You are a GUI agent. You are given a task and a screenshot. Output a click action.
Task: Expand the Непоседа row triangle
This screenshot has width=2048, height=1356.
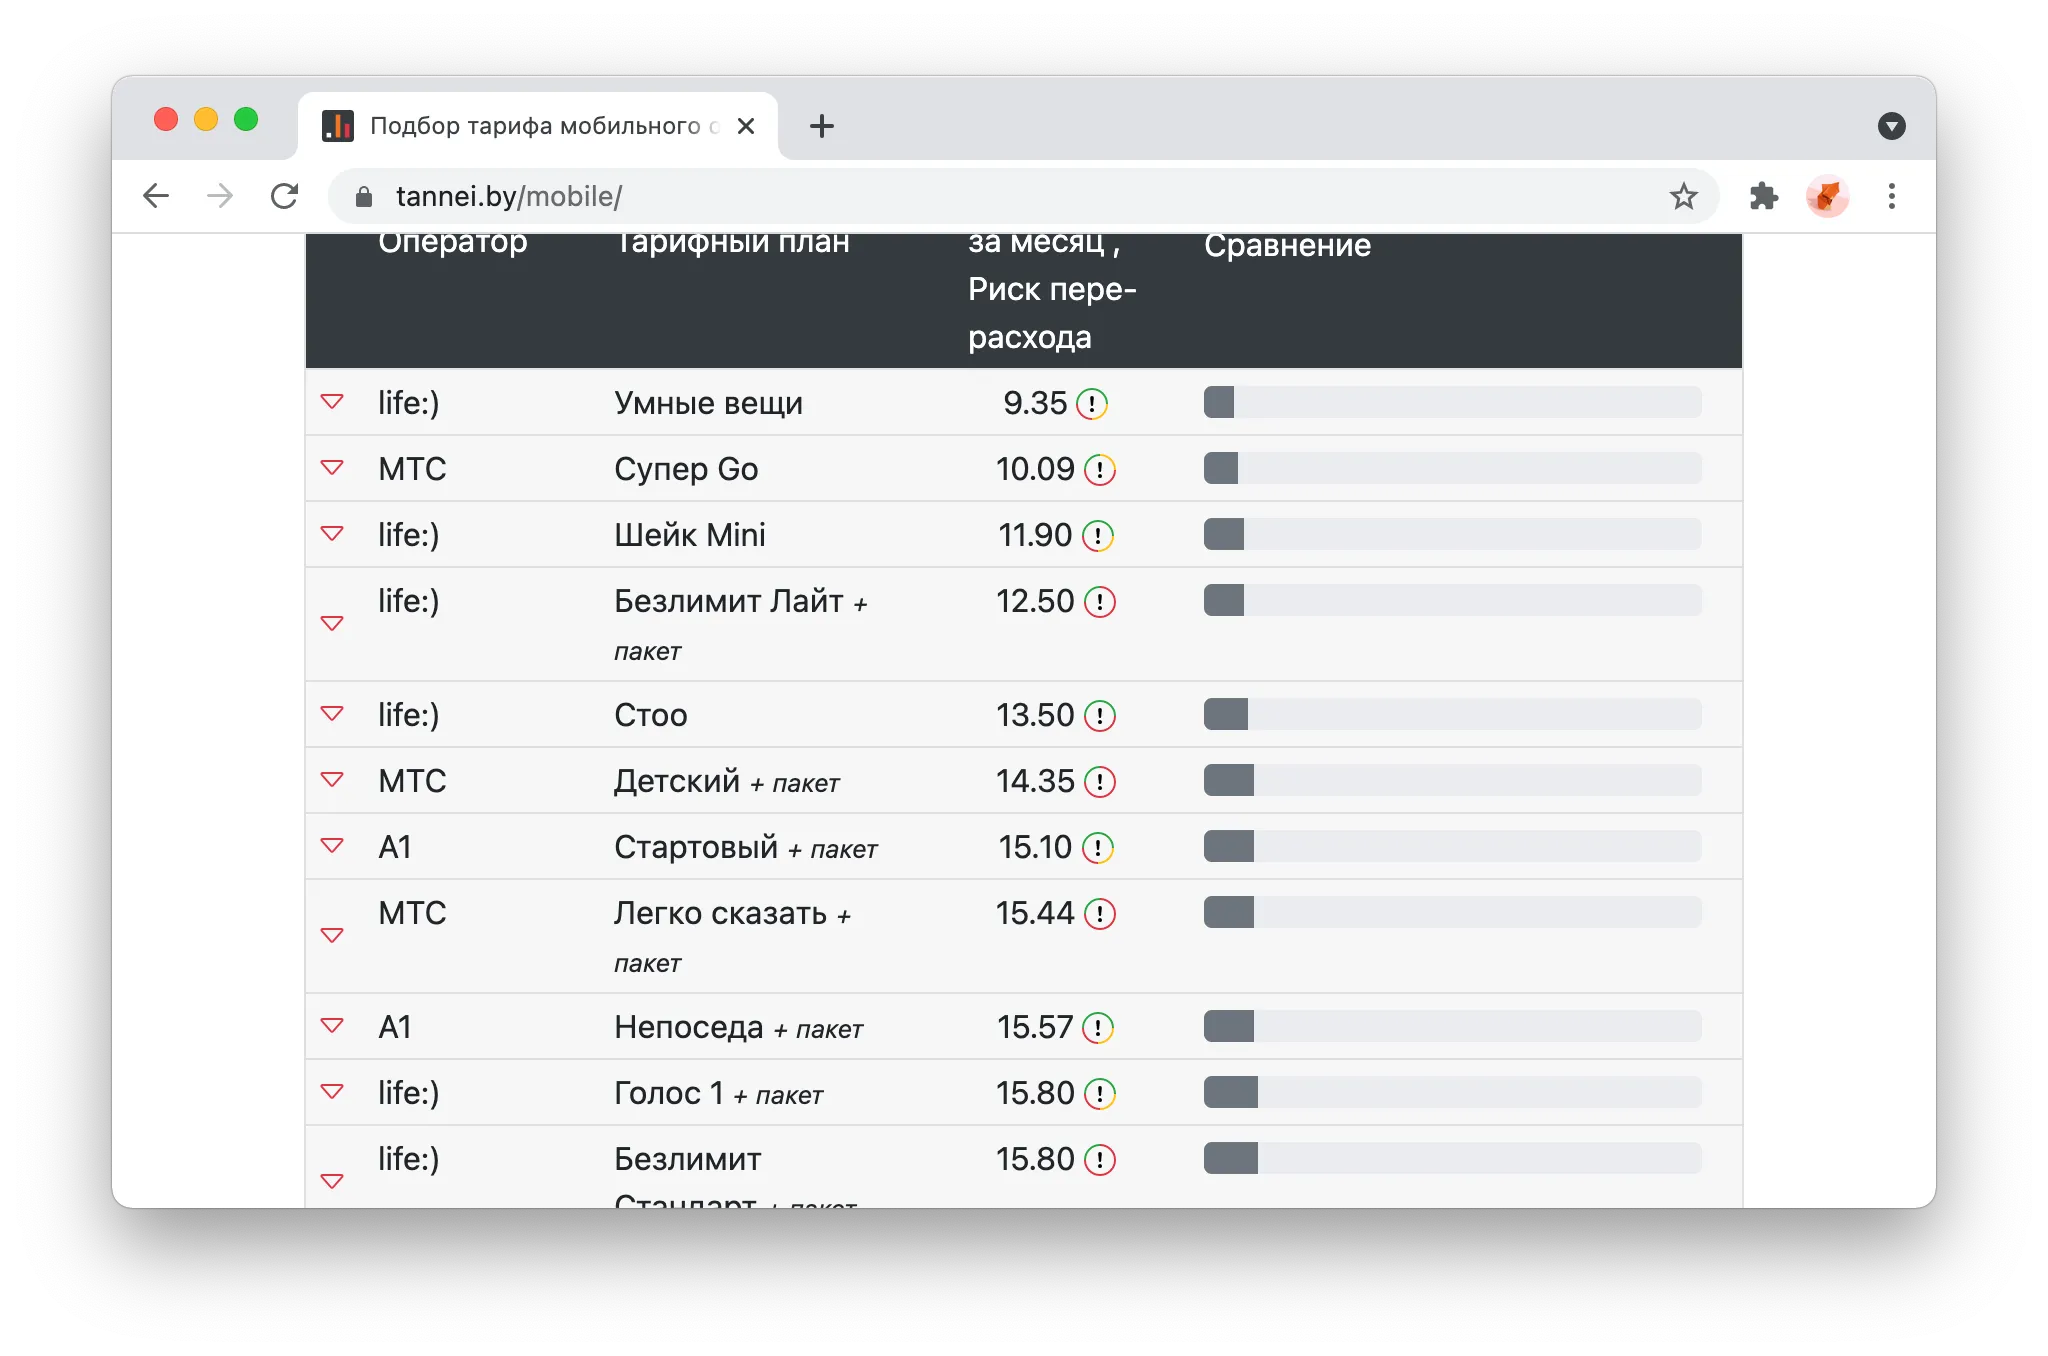click(332, 1026)
